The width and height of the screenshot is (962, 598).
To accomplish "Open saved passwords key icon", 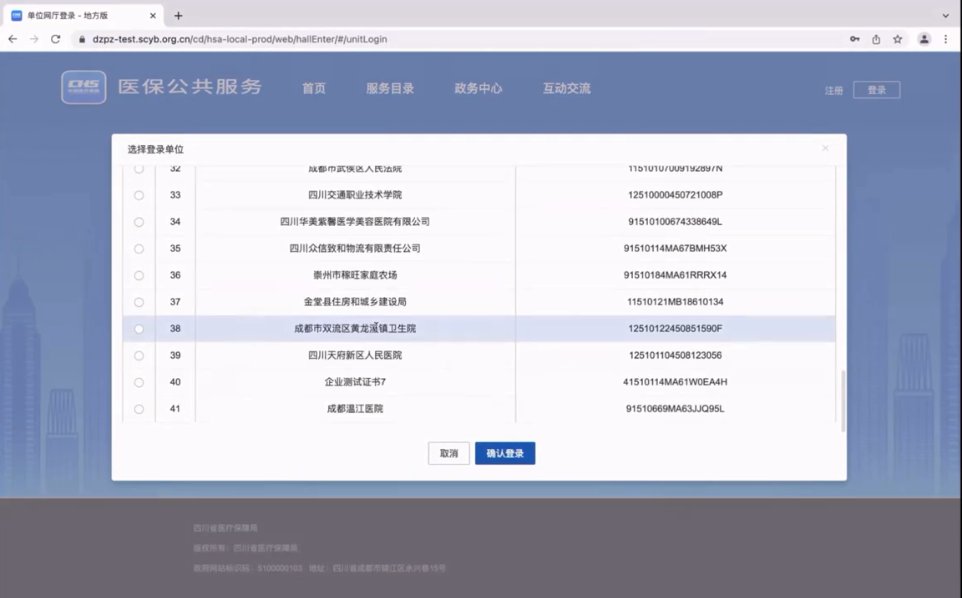I will (854, 39).
